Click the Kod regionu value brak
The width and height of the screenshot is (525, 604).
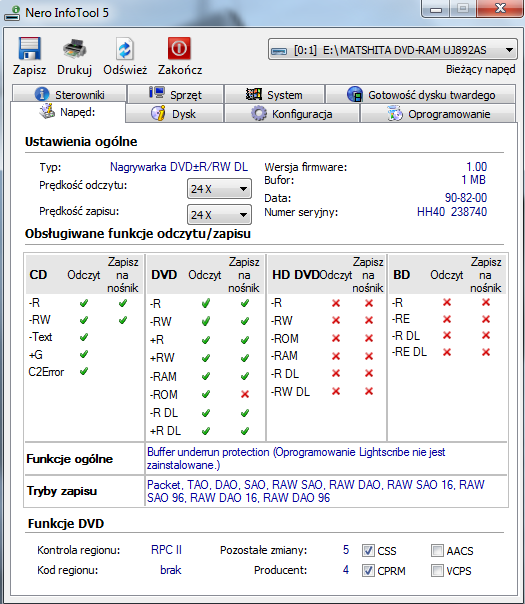[x=171, y=570]
